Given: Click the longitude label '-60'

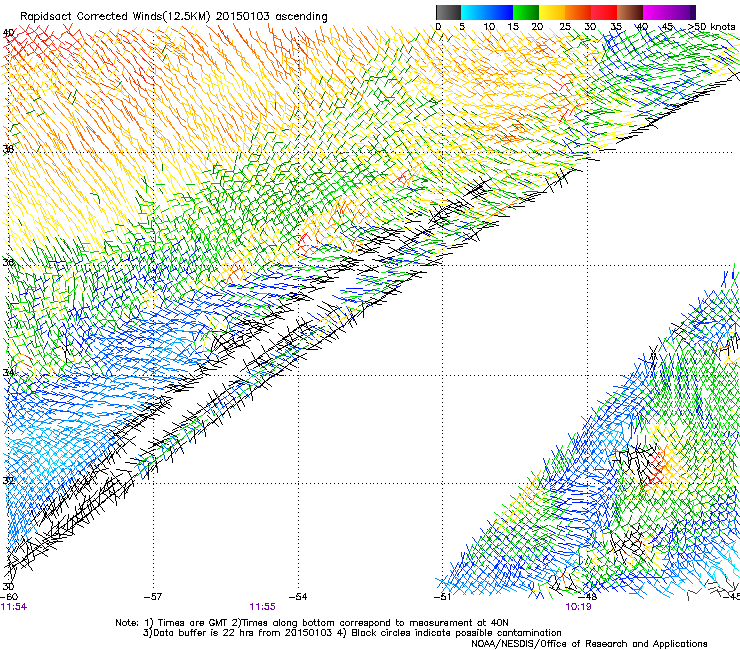Looking at the screenshot, I should pos(9,597).
